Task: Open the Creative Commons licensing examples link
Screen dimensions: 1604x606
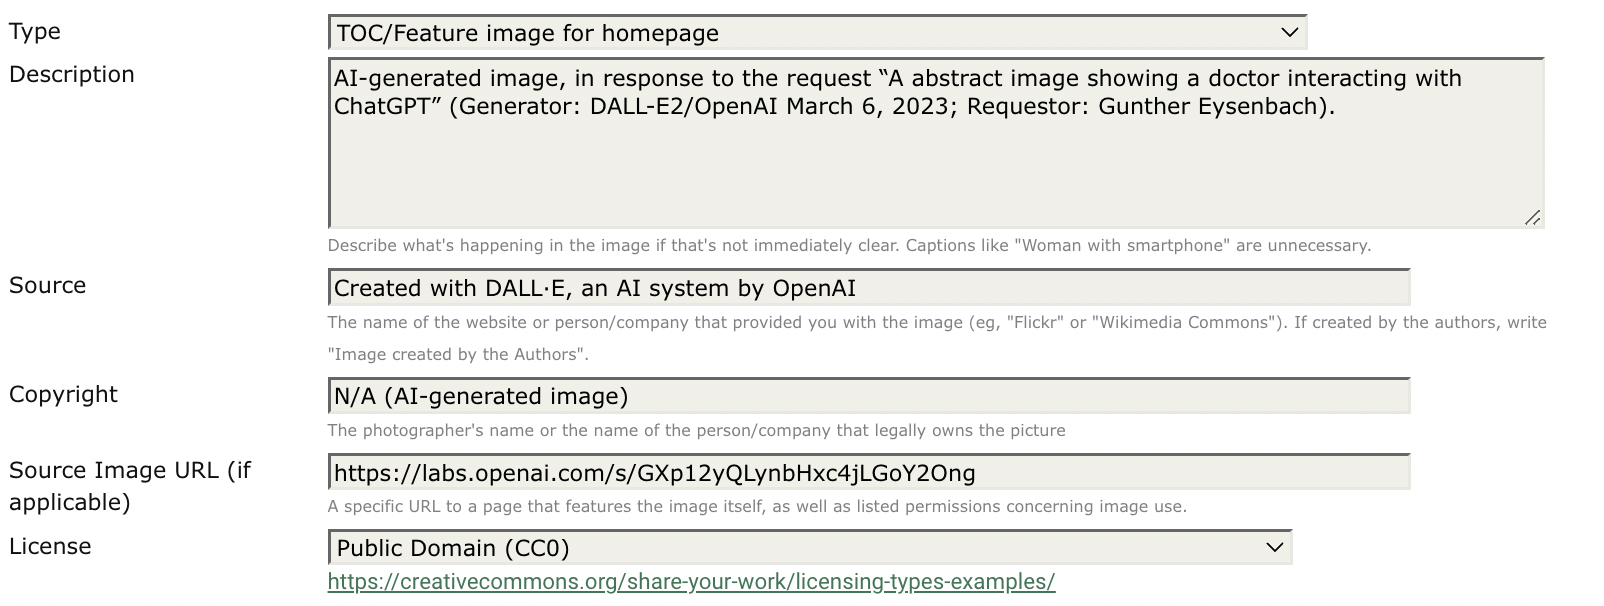Action: (691, 582)
